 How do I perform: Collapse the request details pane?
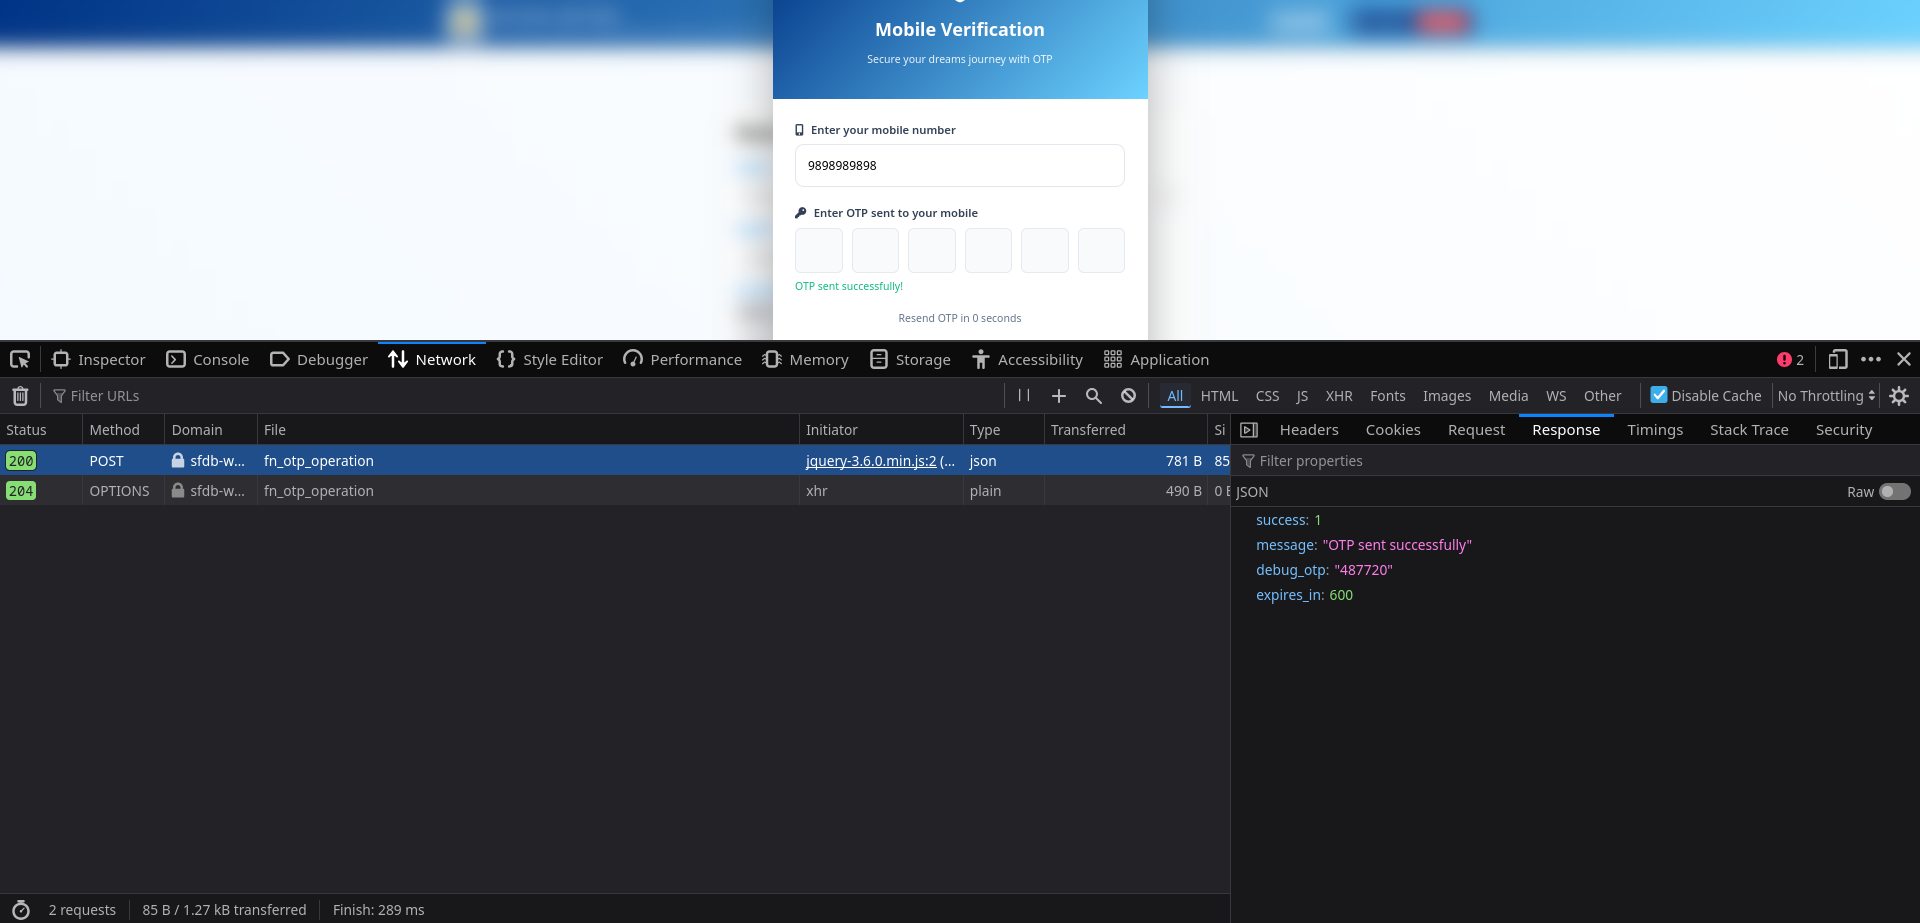(x=1249, y=430)
